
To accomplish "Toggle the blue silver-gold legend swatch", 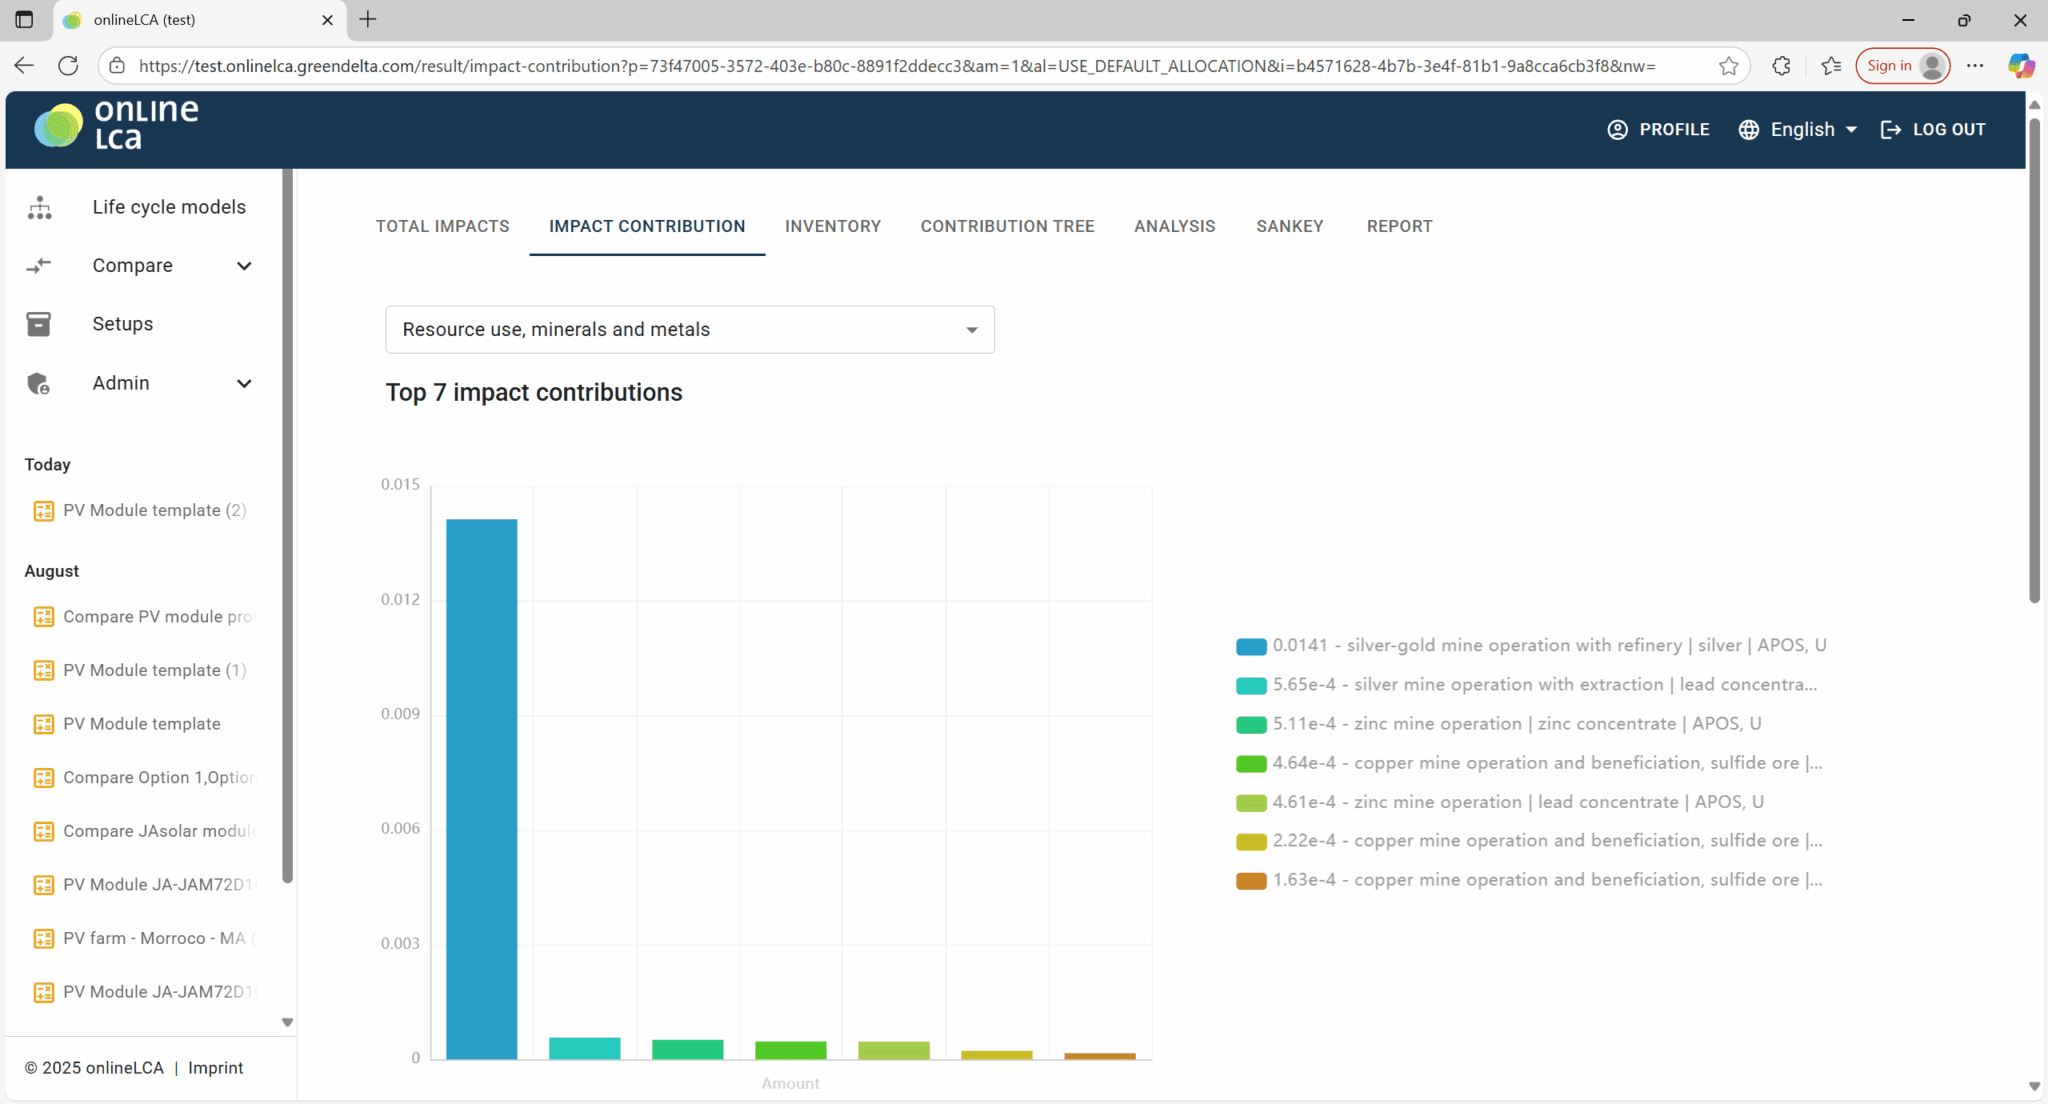I will point(1250,647).
